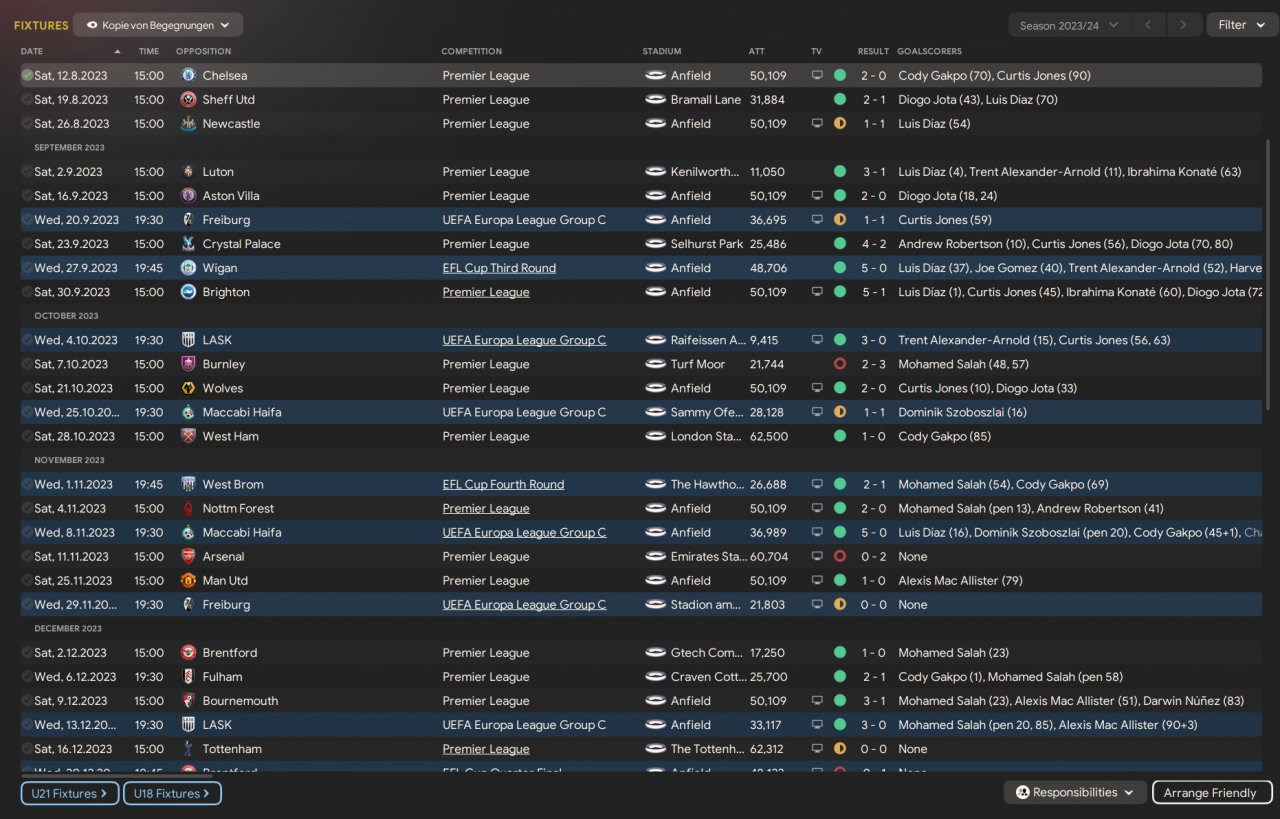Viewport: 1280px width, 819px height.
Task: Sort by the Result column header
Action: 873,51
